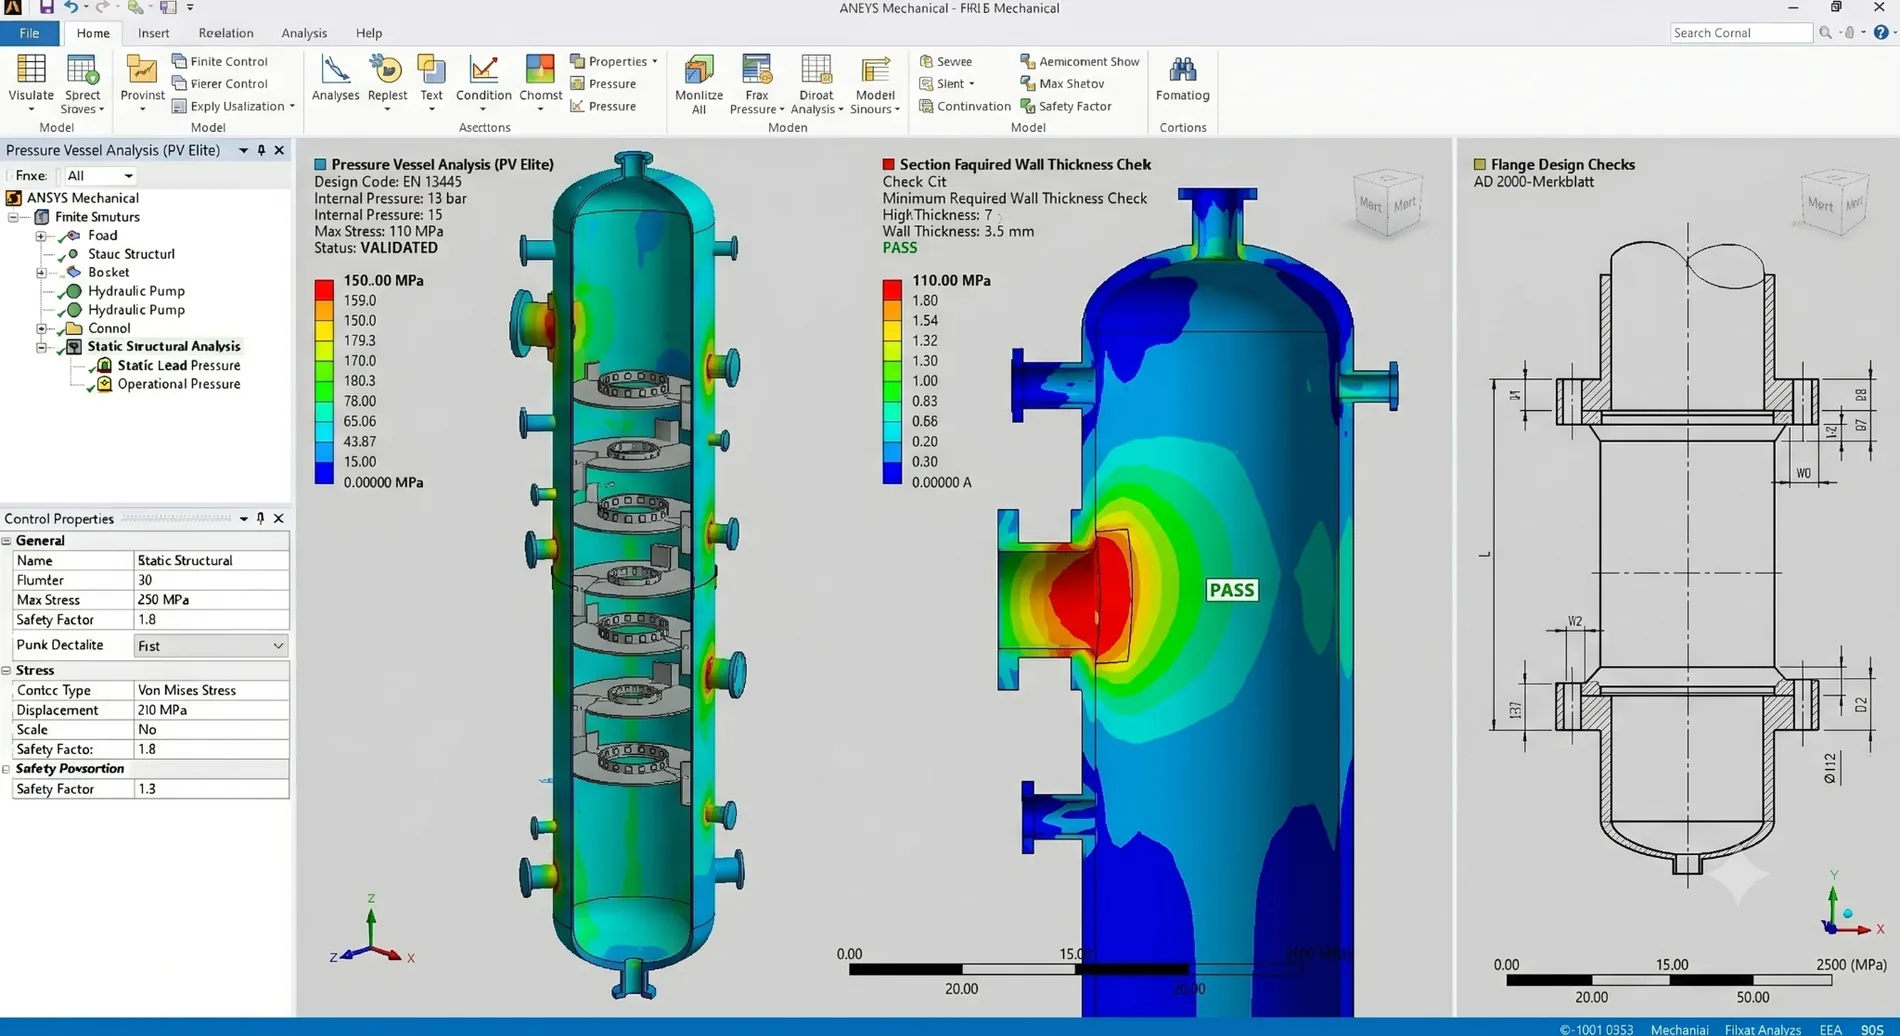Open the File menu

click(29, 33)
